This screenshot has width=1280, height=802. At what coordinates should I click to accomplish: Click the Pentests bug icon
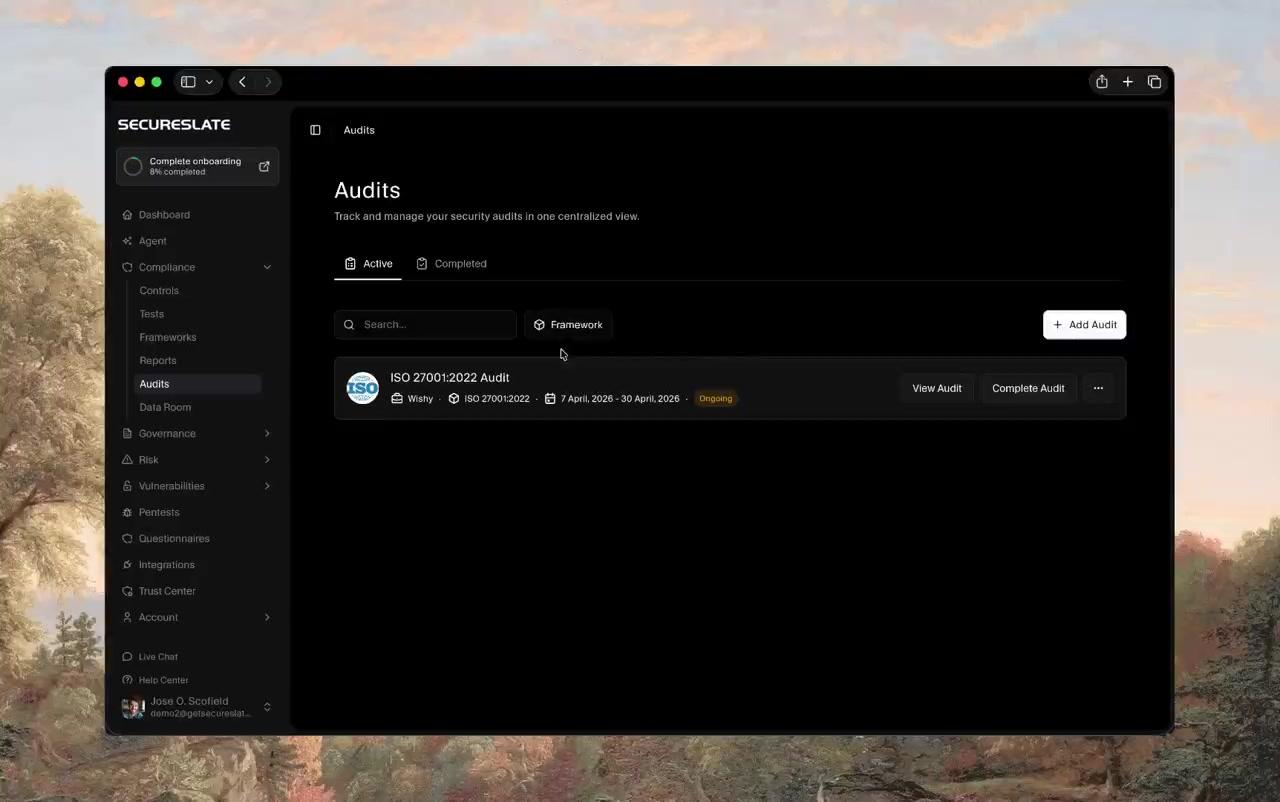tap(127, 512)
